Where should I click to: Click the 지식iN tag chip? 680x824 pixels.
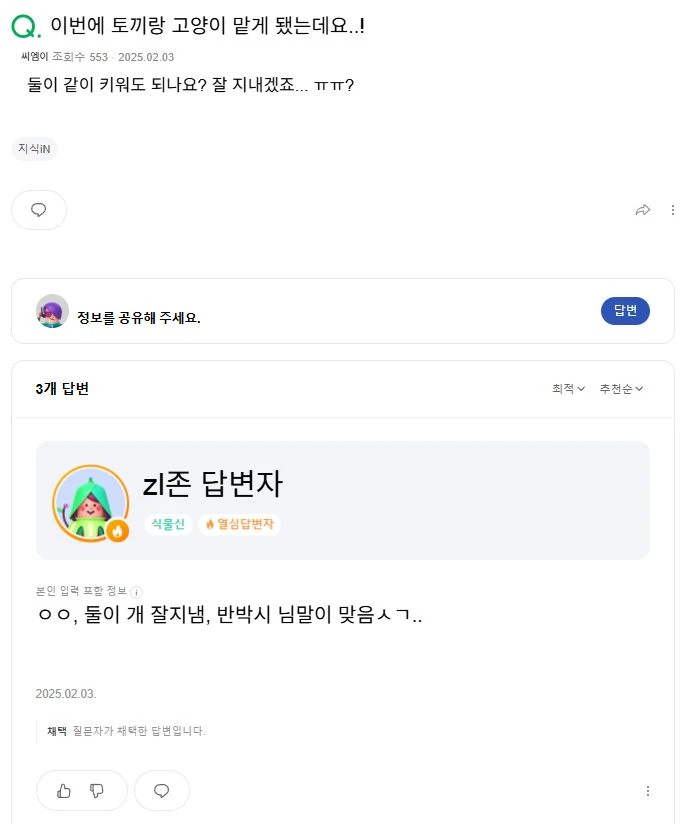pyautogui.click(x=35, y=149)
